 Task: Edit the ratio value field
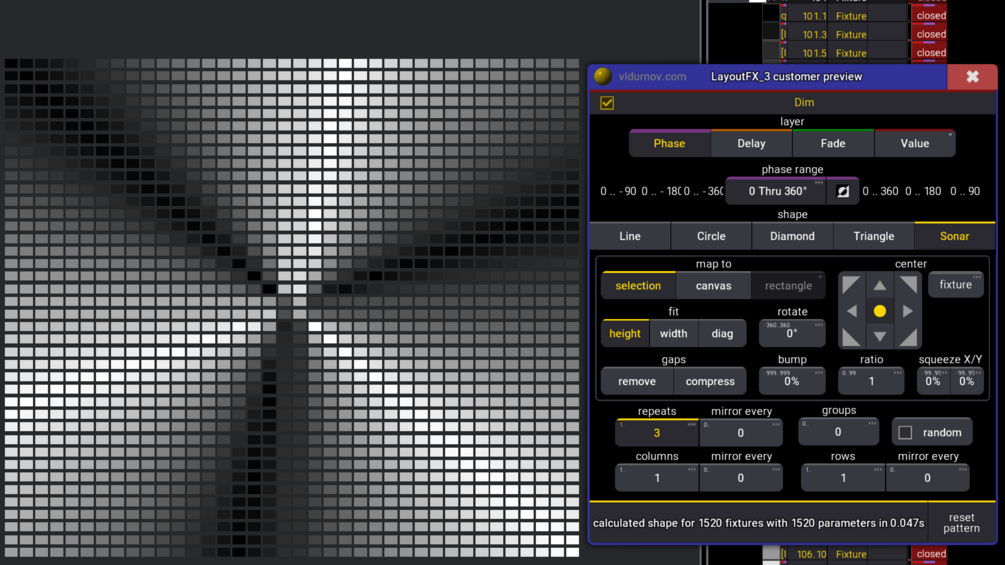point(871,381)
